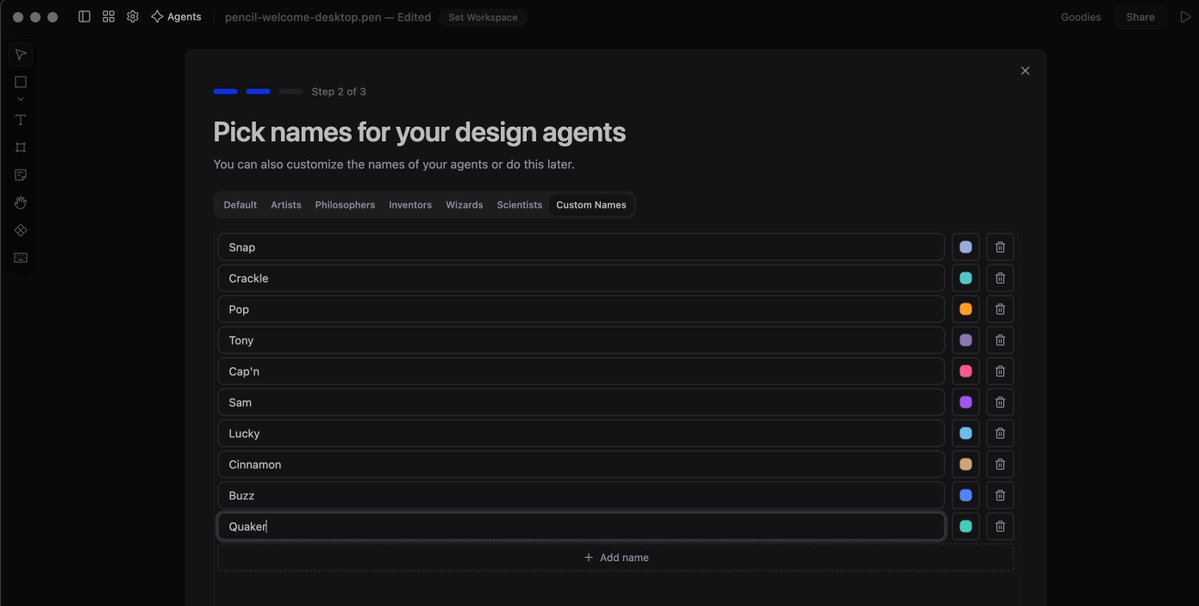This screenshot has height=606, width=1199.
Task: Click the Buzz name field
Action: click(x=581, y=495)
